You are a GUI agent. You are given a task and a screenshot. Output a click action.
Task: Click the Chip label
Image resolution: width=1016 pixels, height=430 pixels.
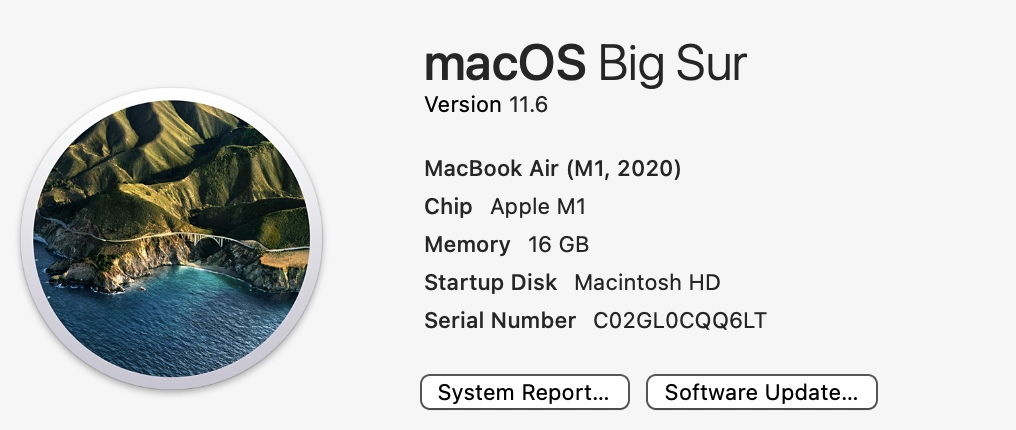coord(448,207)
